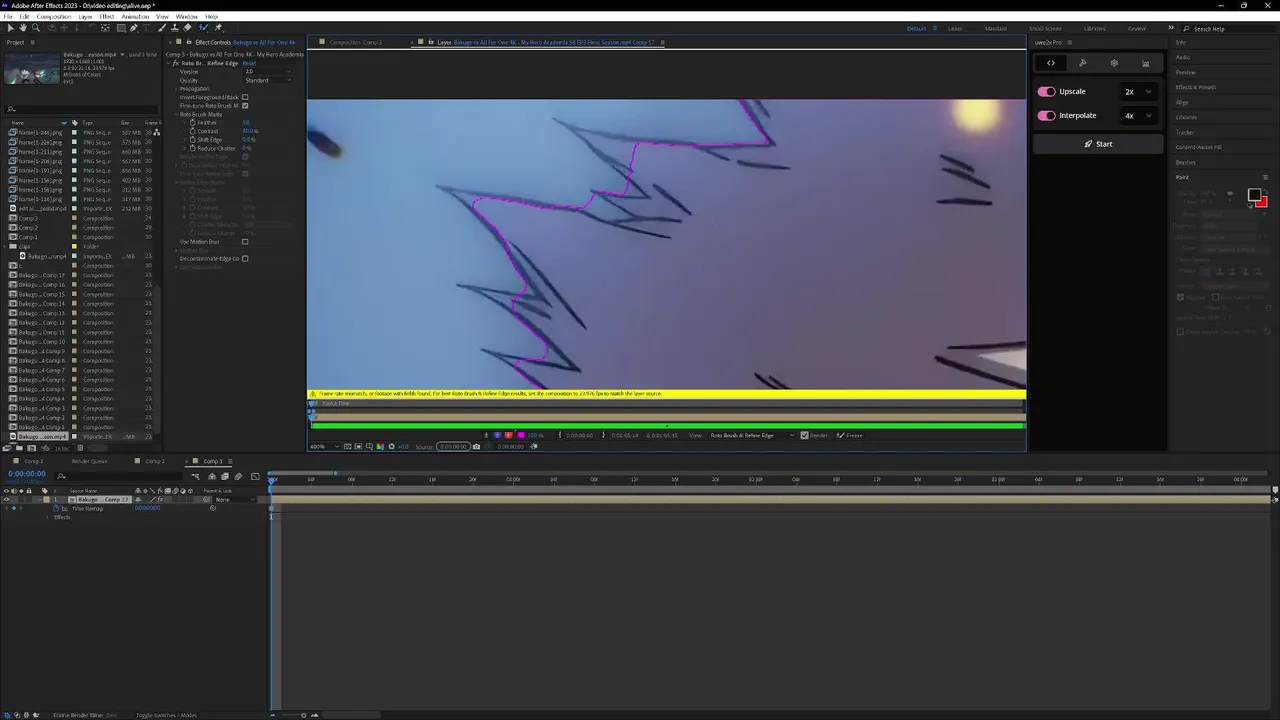The image size is (1280, 720).
Task: Open the Version 2.0 dropdown
Action: tap(268, 71)
